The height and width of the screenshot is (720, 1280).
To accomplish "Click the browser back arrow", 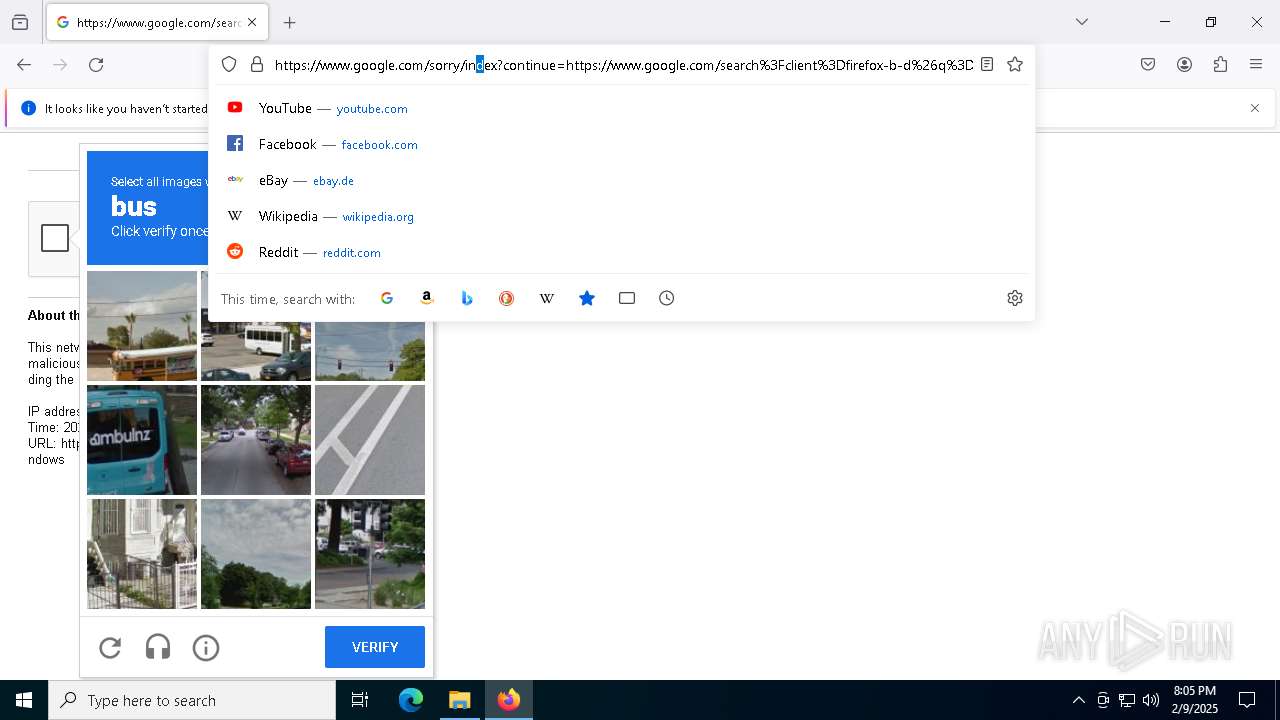I will pos(24,65).
